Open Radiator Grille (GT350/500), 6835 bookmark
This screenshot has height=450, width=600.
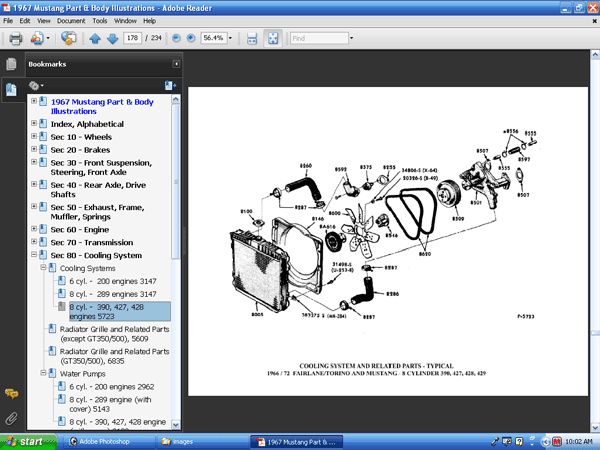(x=114, y=356)
